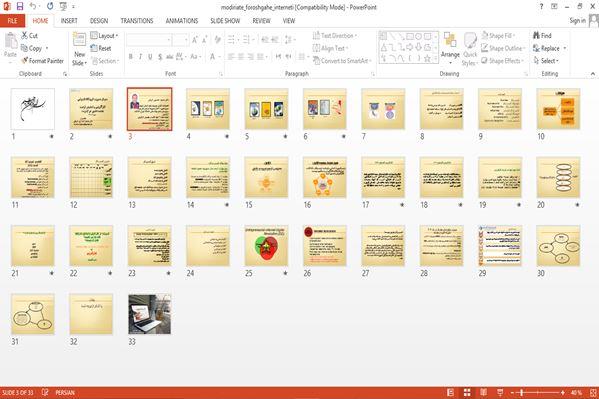Viewport: 599px width, 399px height.
Task: Click the New Slide button
Action: [79, 49]
